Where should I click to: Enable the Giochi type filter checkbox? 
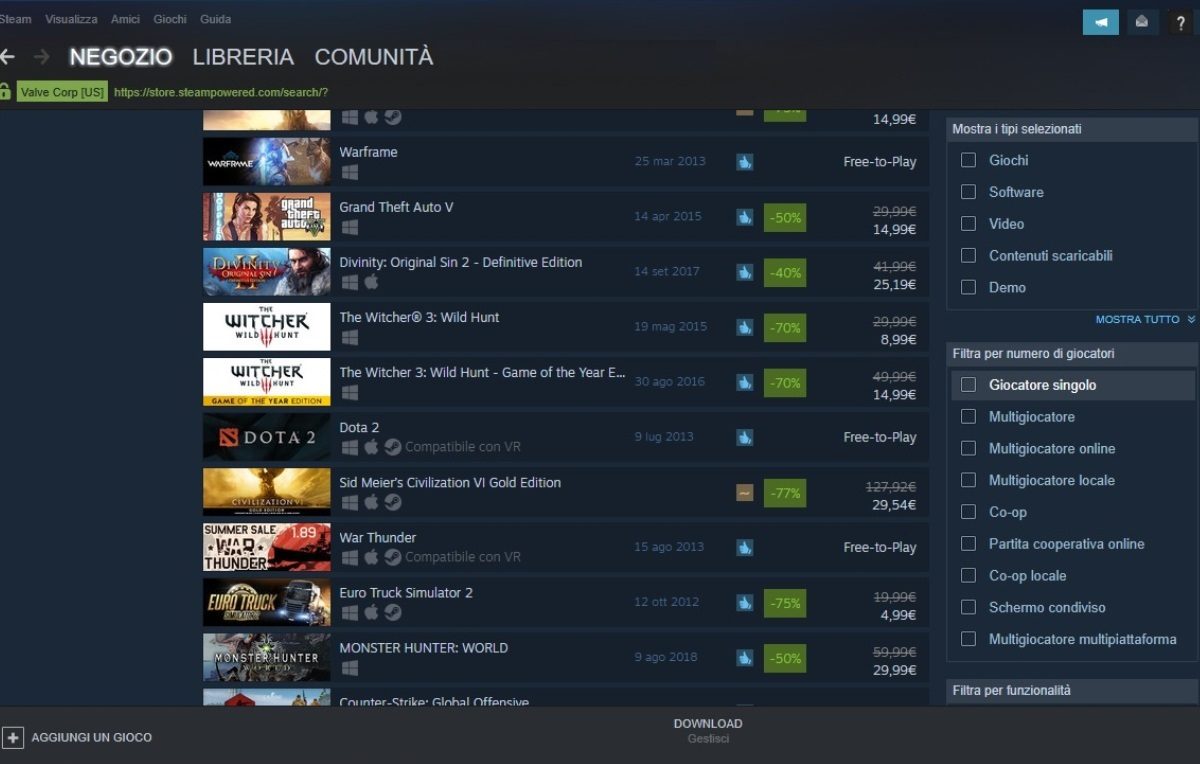(x=968, y=160)
